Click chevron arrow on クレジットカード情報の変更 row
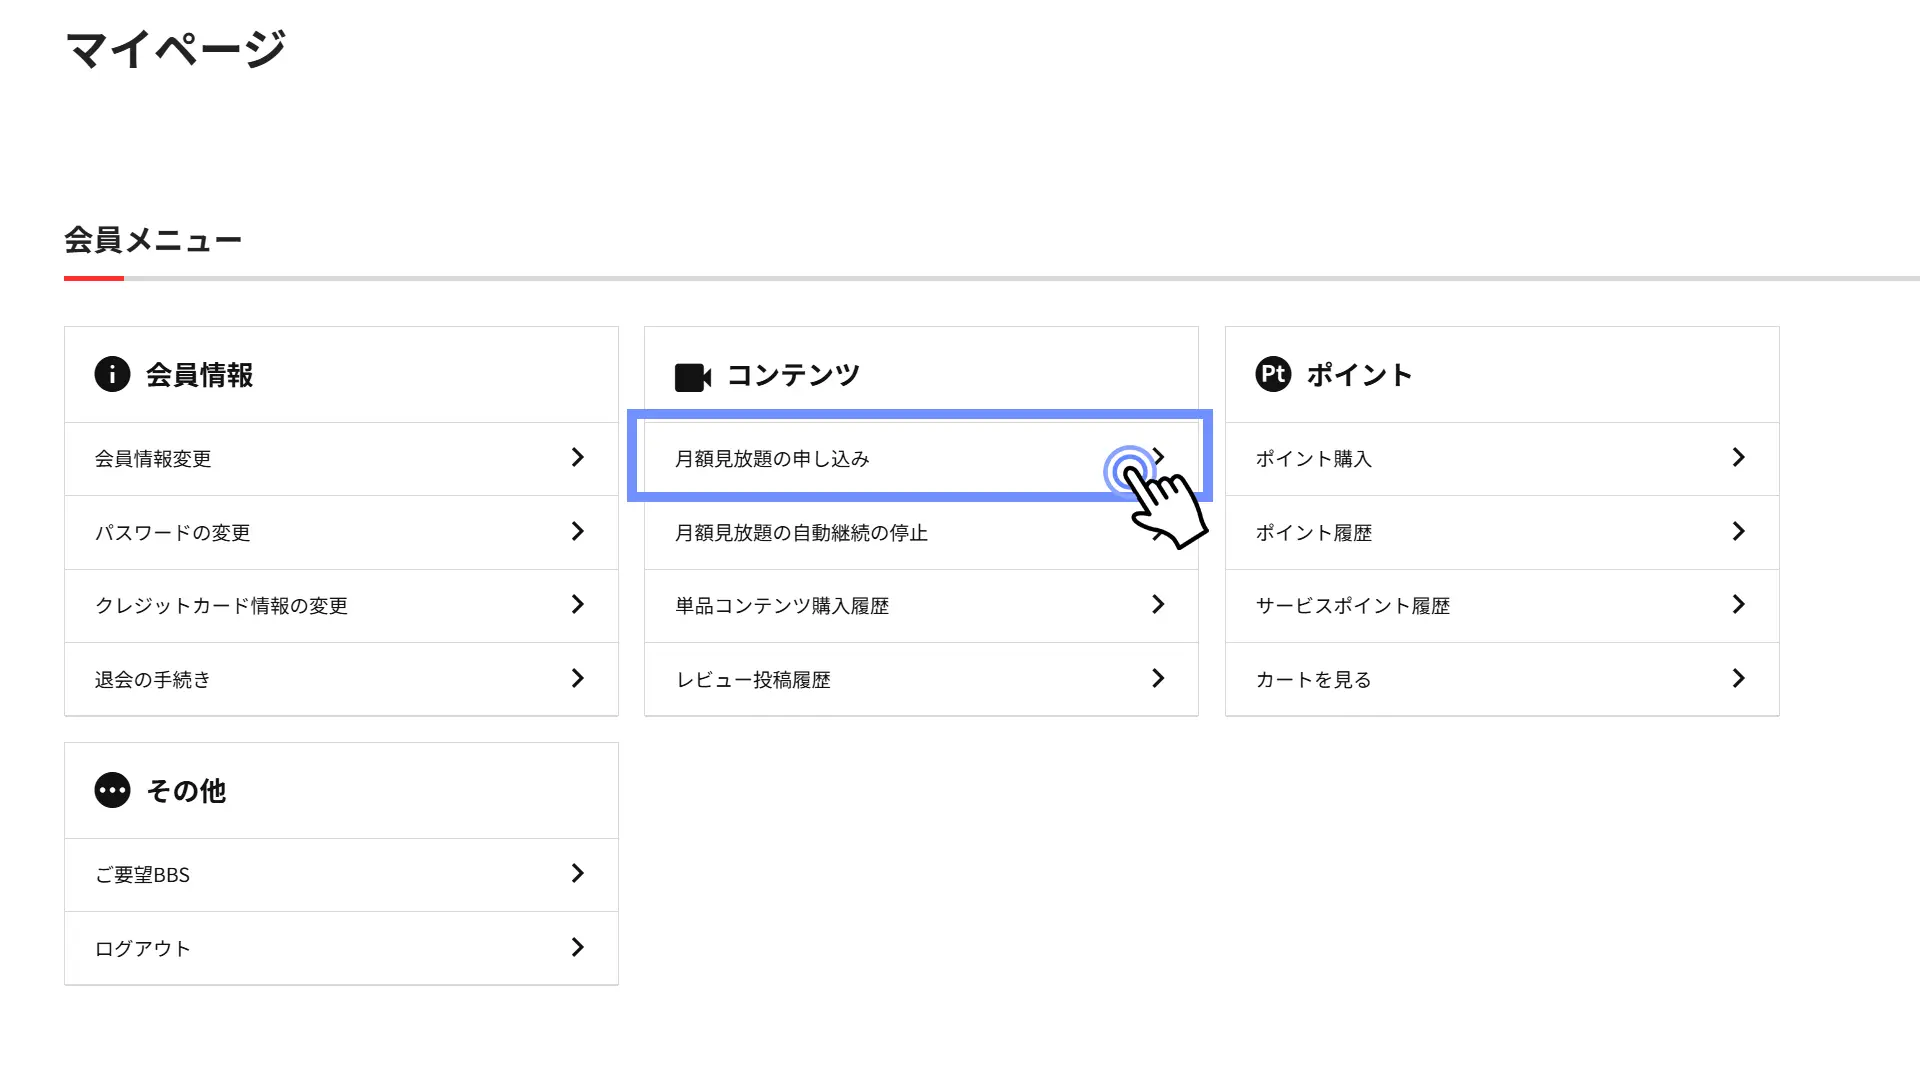The width and height of the screenshot is (1920, 1080). click(x=578, y=604)
